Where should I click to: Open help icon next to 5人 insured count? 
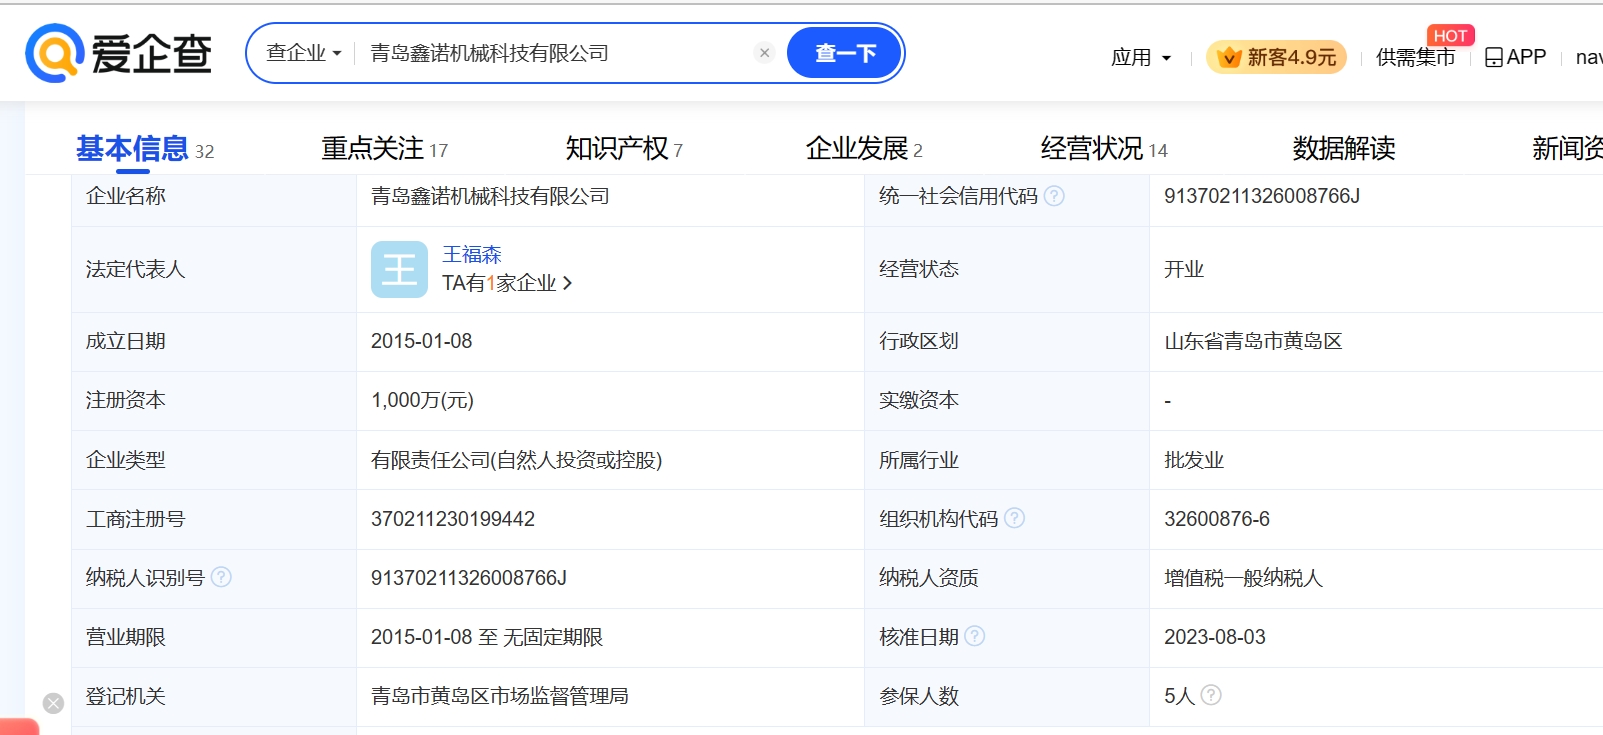1211,695
